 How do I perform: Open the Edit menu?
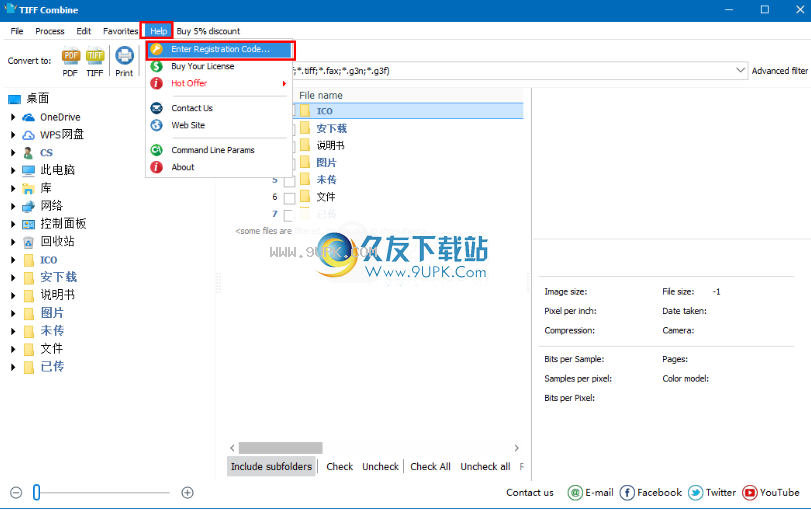[83, 31]
